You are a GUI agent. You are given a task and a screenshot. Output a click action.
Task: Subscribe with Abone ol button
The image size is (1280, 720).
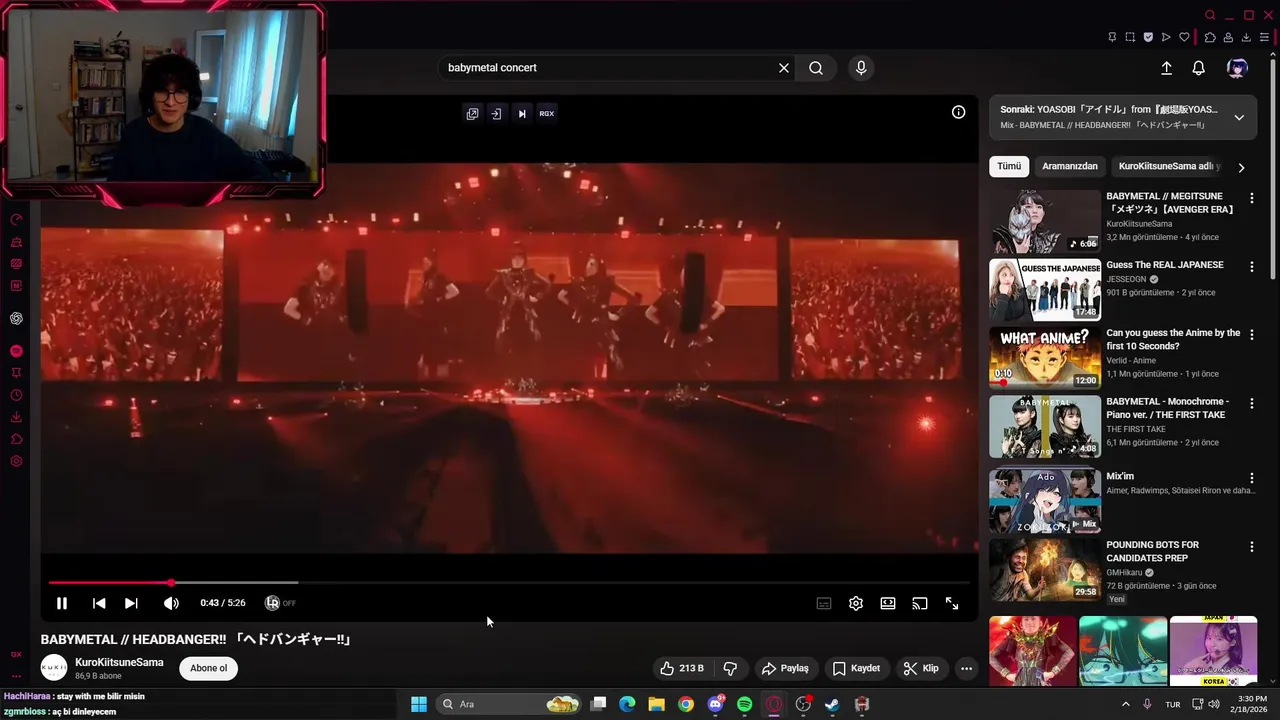[209, 668]
